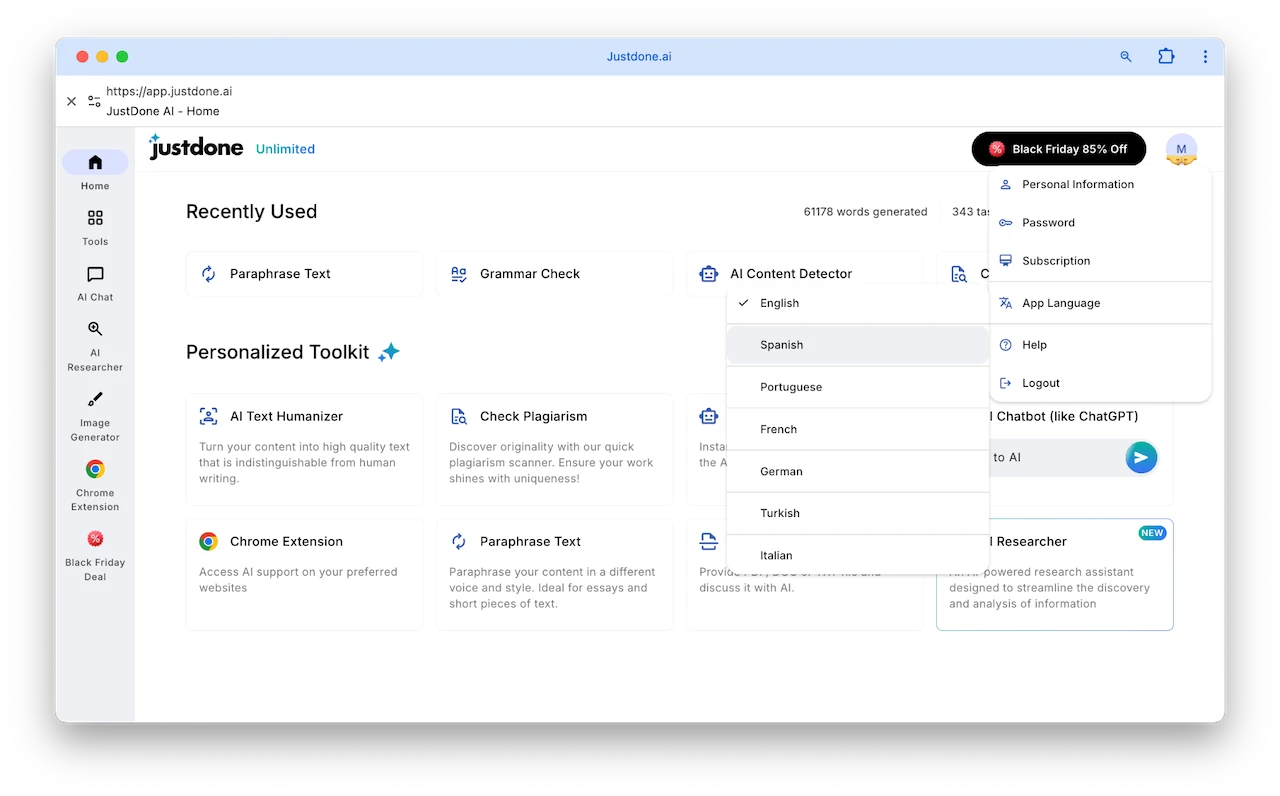
Task: Click Black Friday 85% Off button
Action: 1058,149
